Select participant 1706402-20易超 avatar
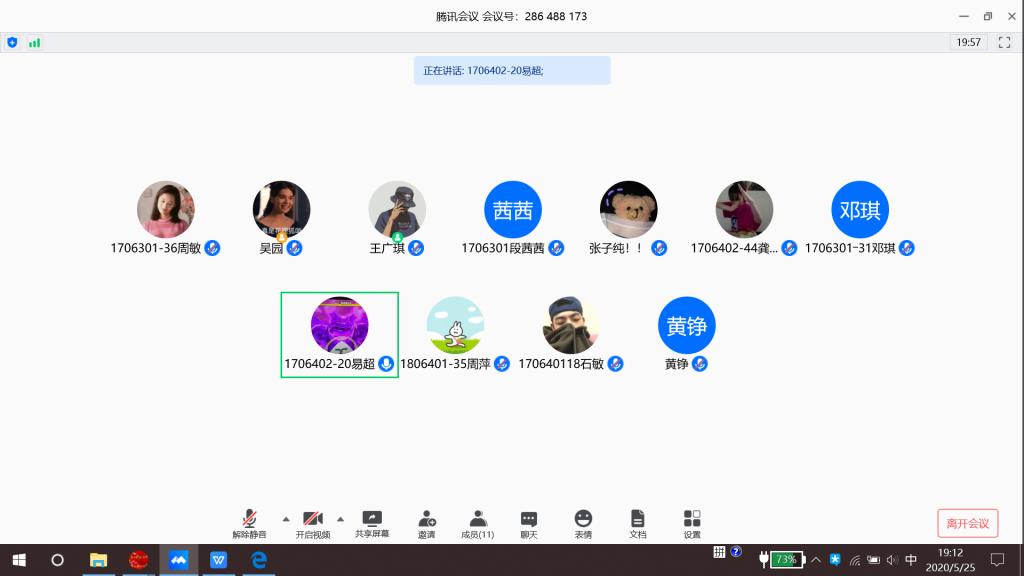 point(339,325)
